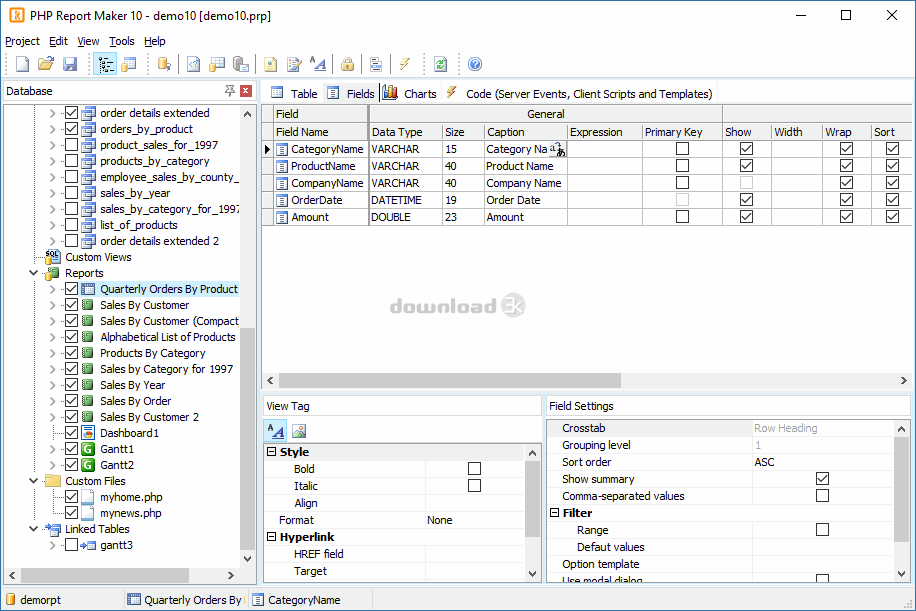The image size is (916, 611).
Task: Open the Project menu
Action: [x=22, y=41]
